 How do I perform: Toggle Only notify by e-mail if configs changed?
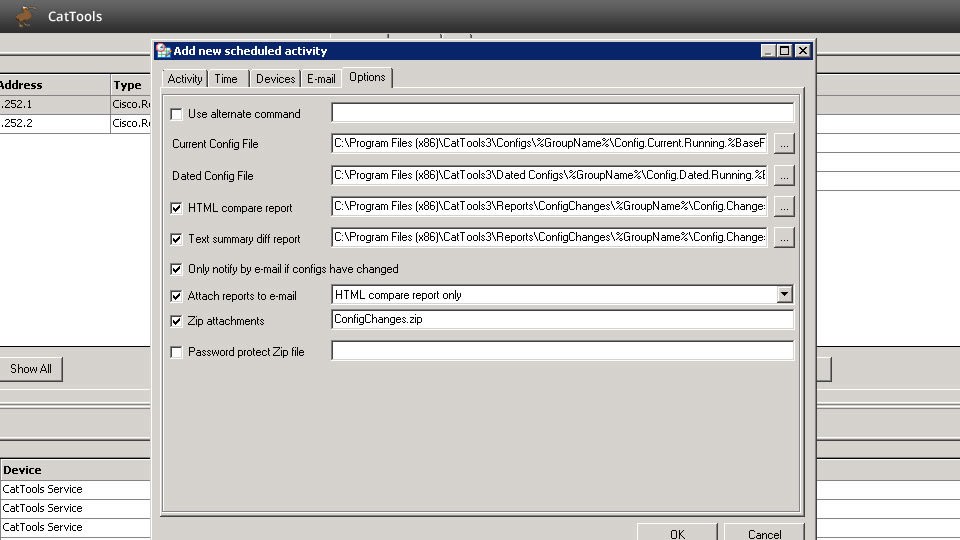[x=177, y=269]
